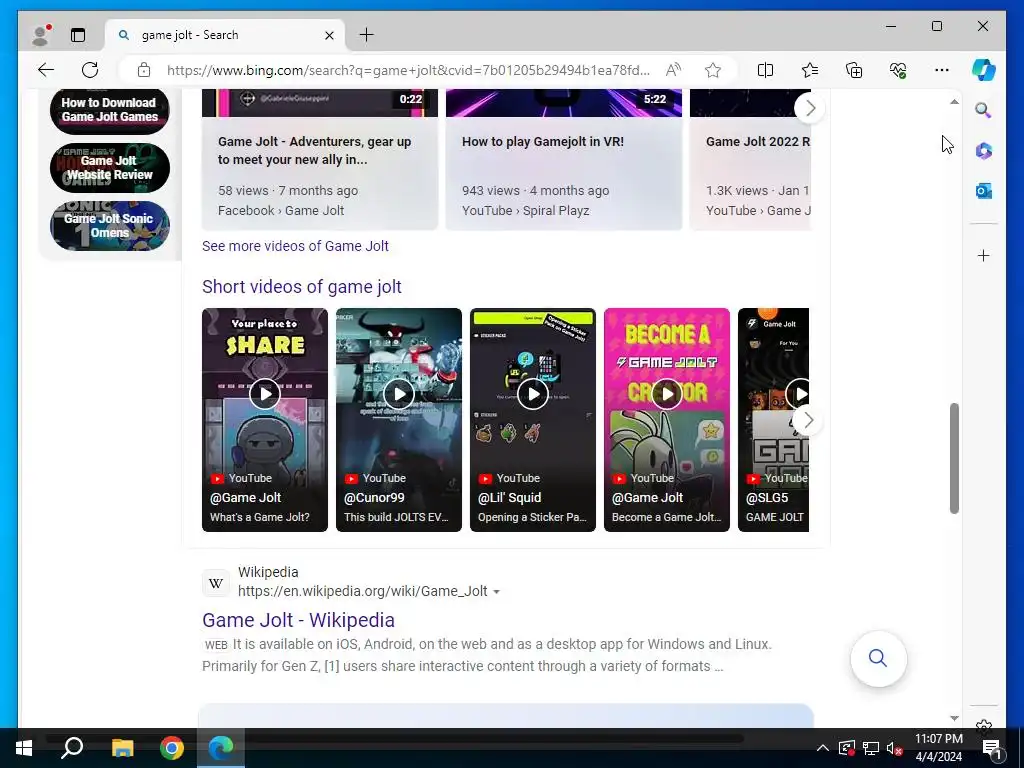Select Game Jolt Sonic Omens chip
The width and height of the screenshot is (1024, 768).
[x=110, y=226]
